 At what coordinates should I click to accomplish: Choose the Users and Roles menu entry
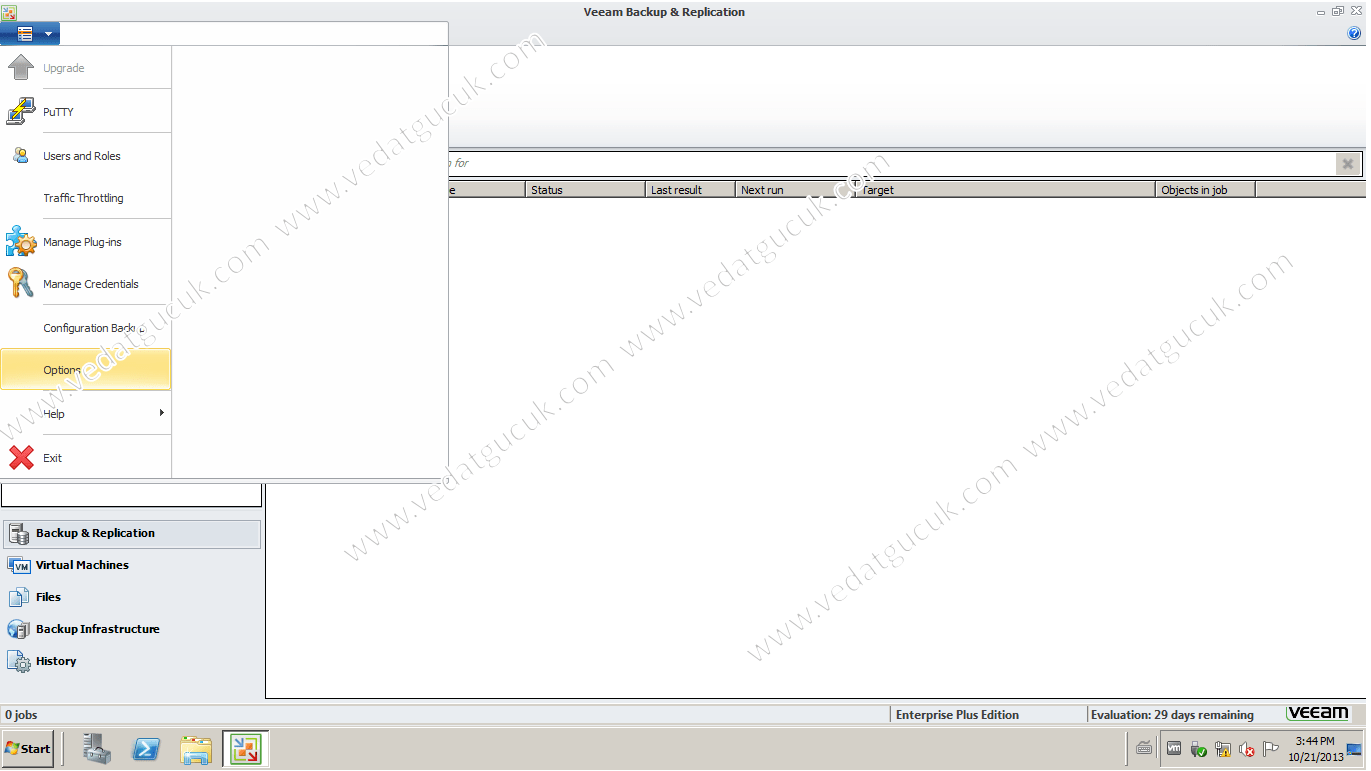click(x=86, y=156)
